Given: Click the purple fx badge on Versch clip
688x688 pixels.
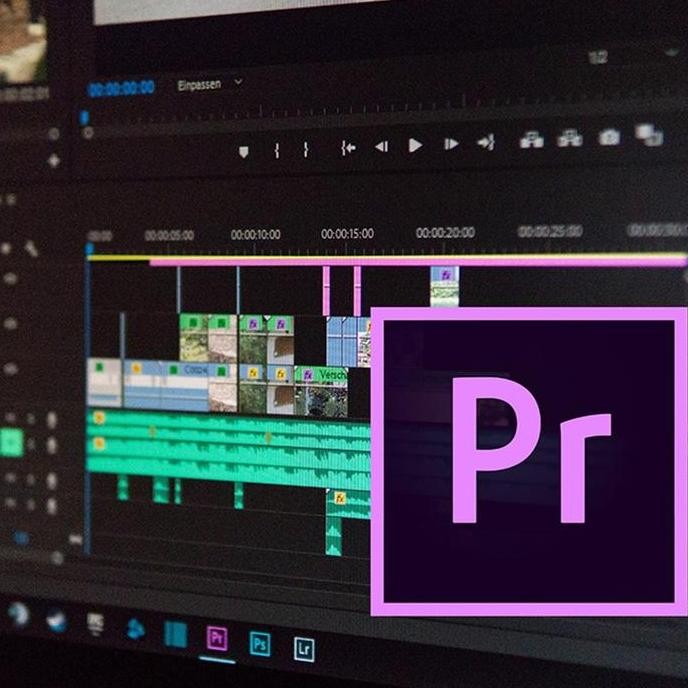Looking at the screenshot, I should point(308,375).
